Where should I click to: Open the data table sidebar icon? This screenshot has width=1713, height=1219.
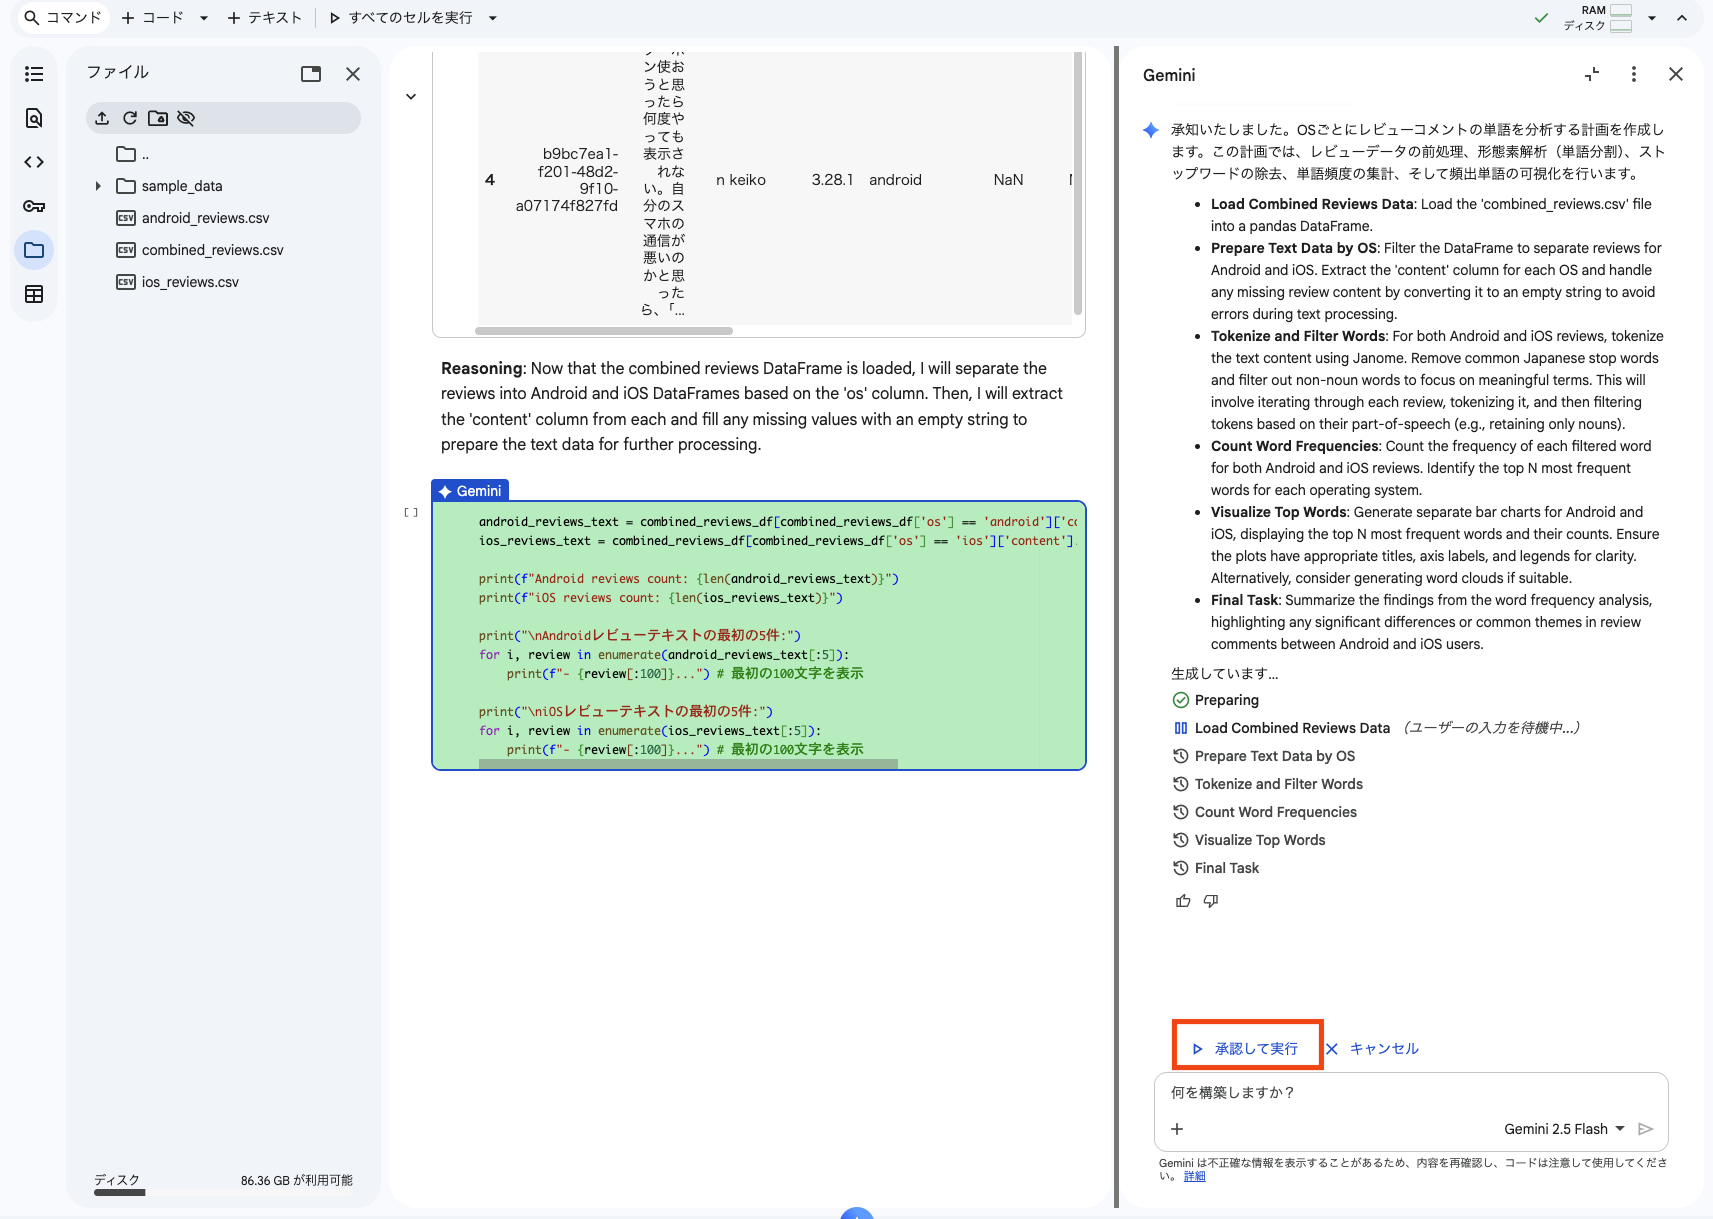[34, 294]
